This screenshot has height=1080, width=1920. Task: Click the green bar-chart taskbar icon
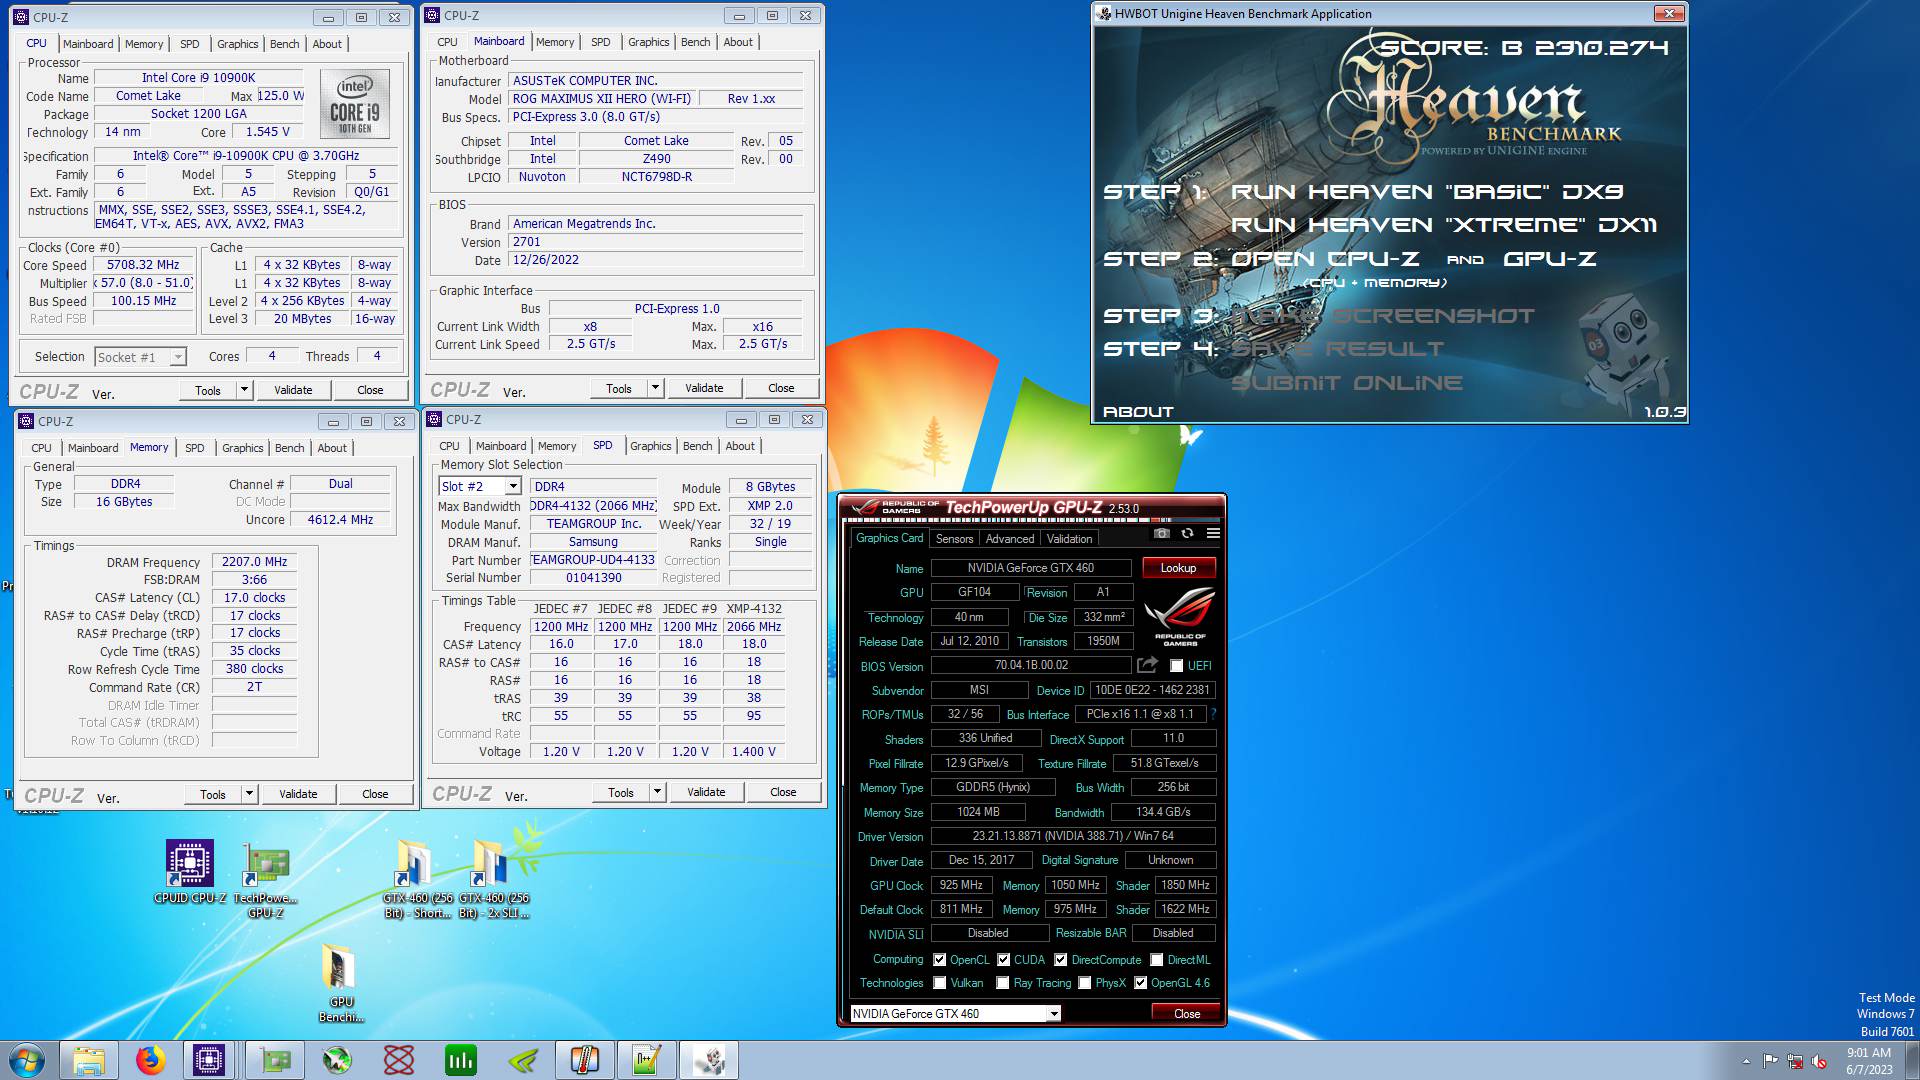[x=461, y=1060]
